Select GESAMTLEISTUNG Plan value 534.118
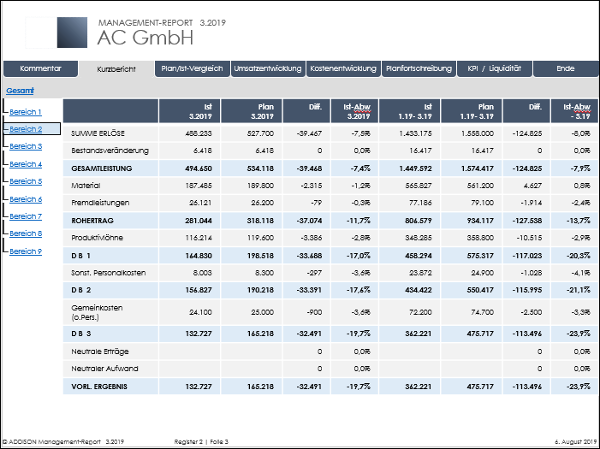This screenshot has width=600, height=449. (261, 168)
